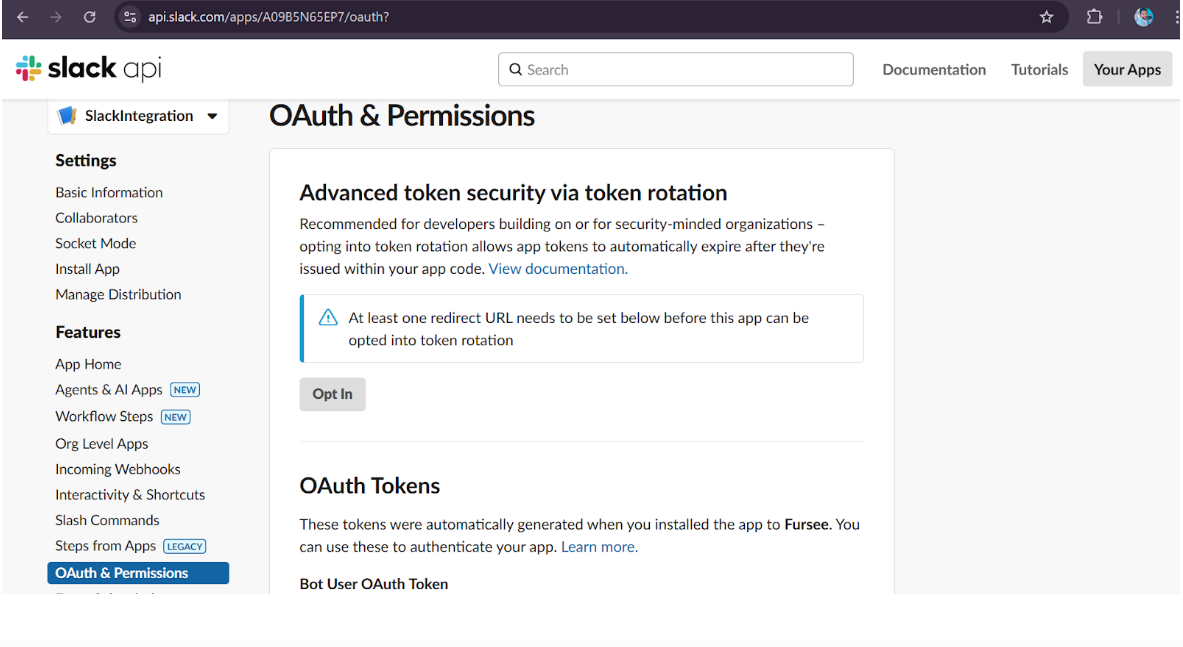Expand the SlackIntegration app dropdown arrow

(x=213, y=116)
